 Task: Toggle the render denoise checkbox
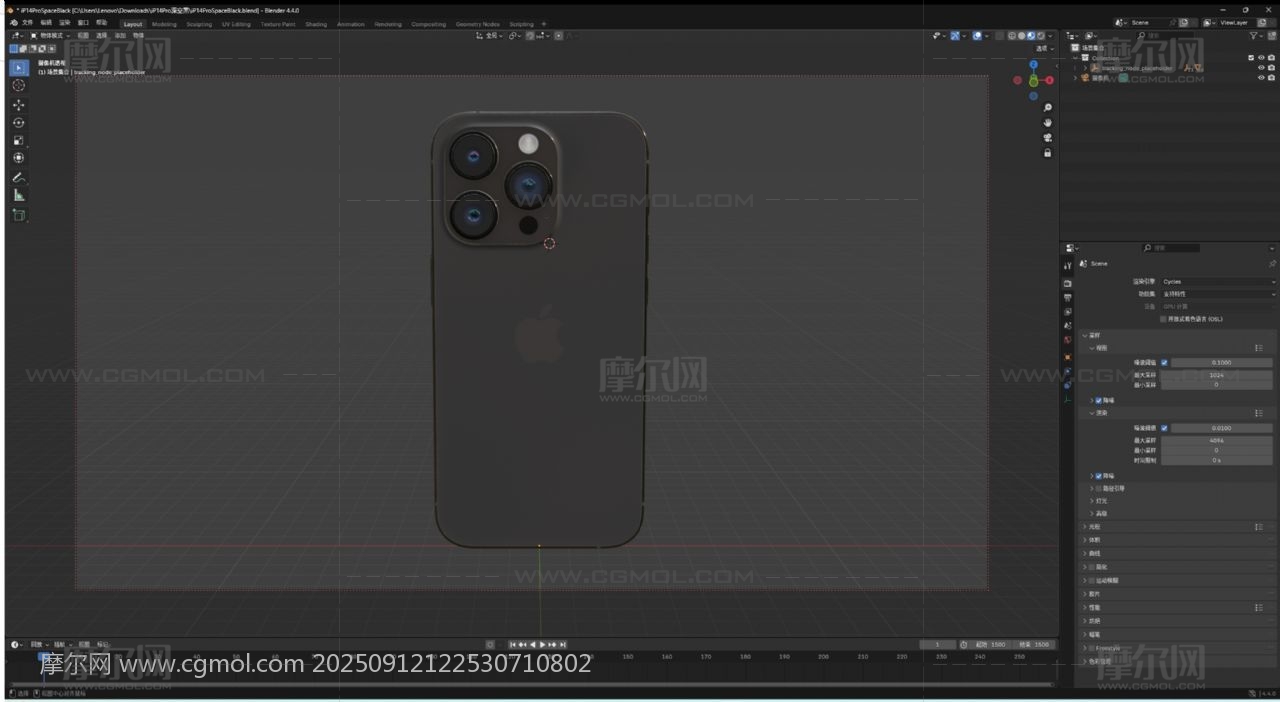(x=1099, y=476)
